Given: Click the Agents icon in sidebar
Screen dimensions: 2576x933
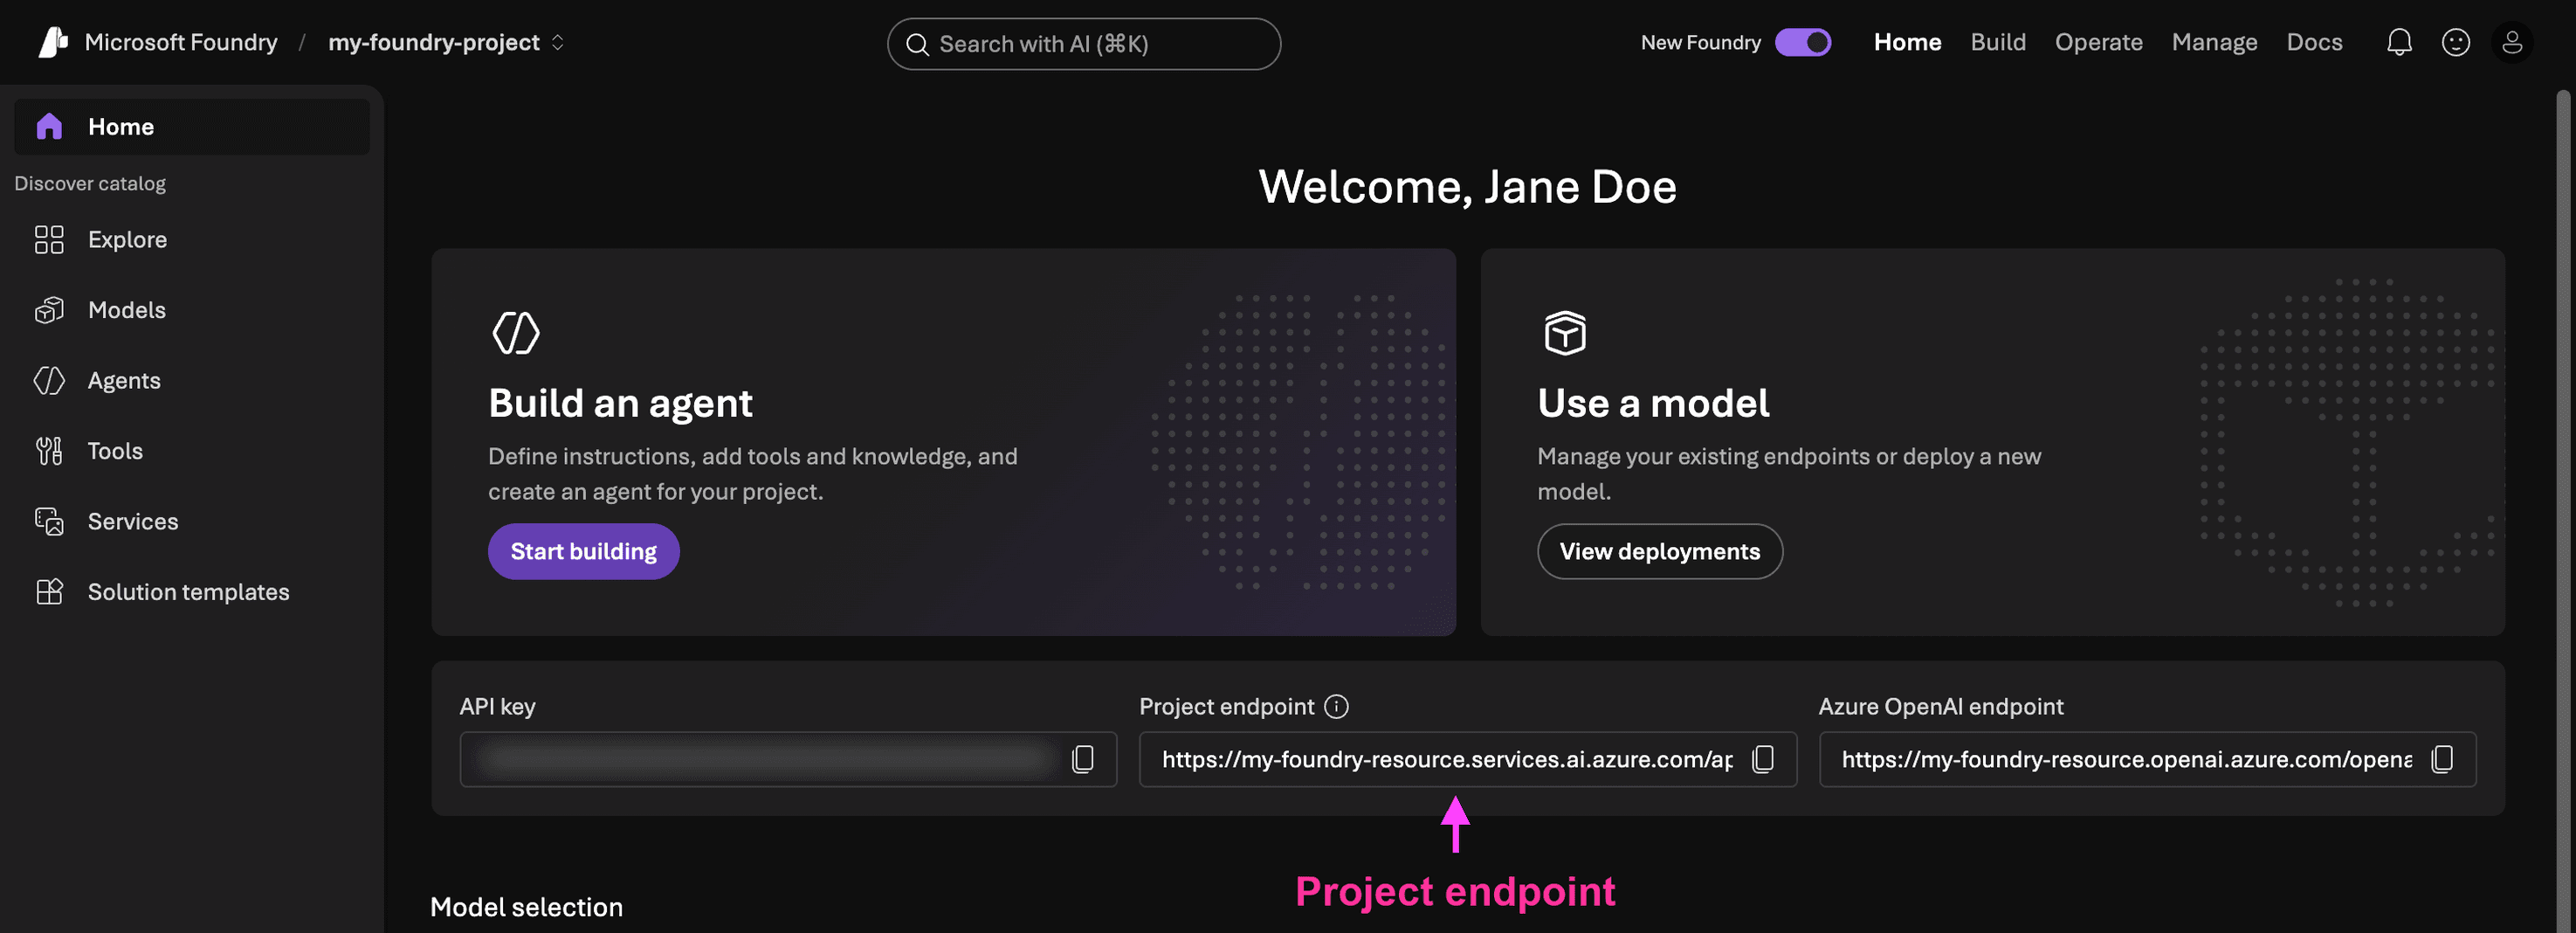Looking at the screenshot, I should click(x=49, y=380).
